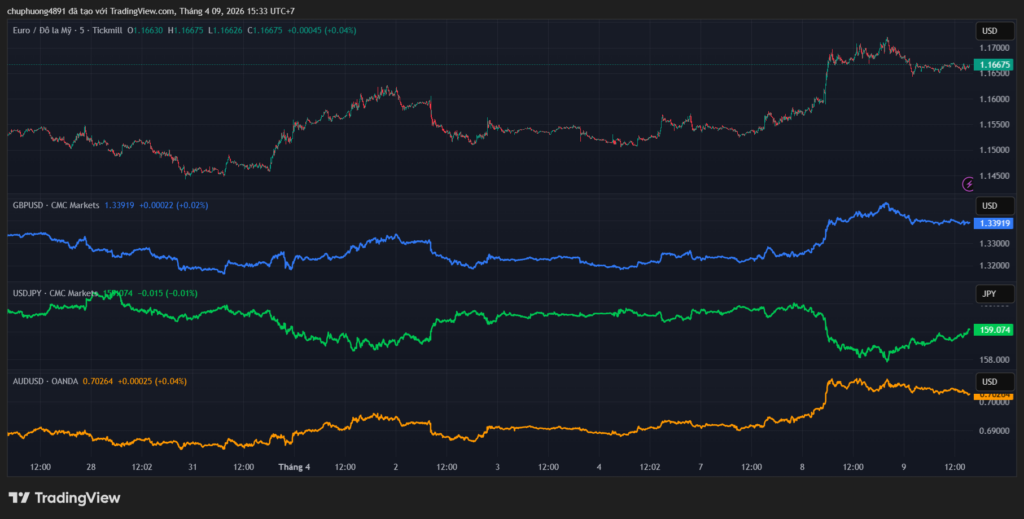Open the USD currency selector in the GBPUSD pane
Screen dimensions: 1024x519
click(990, 206)
